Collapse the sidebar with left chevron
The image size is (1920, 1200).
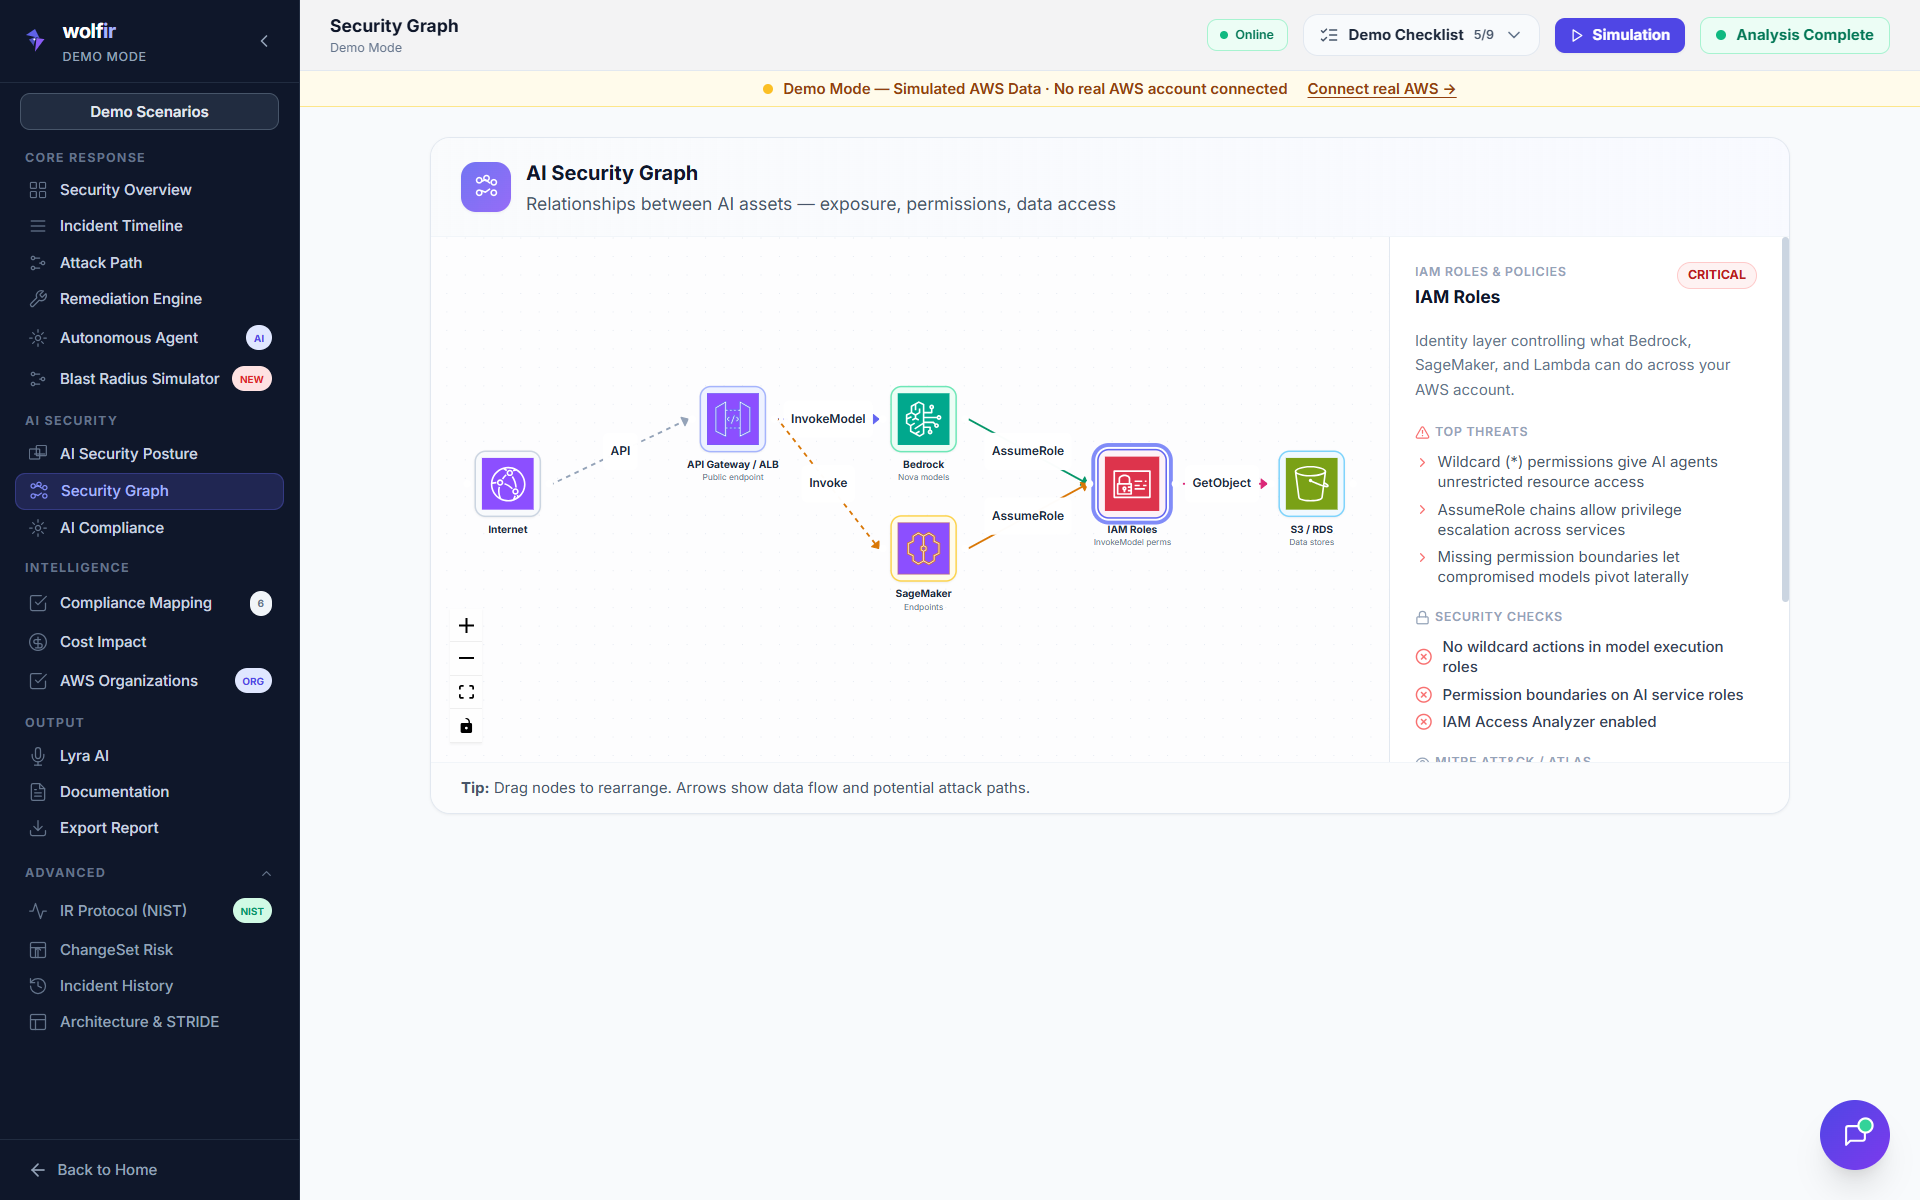tap(264, 41)
